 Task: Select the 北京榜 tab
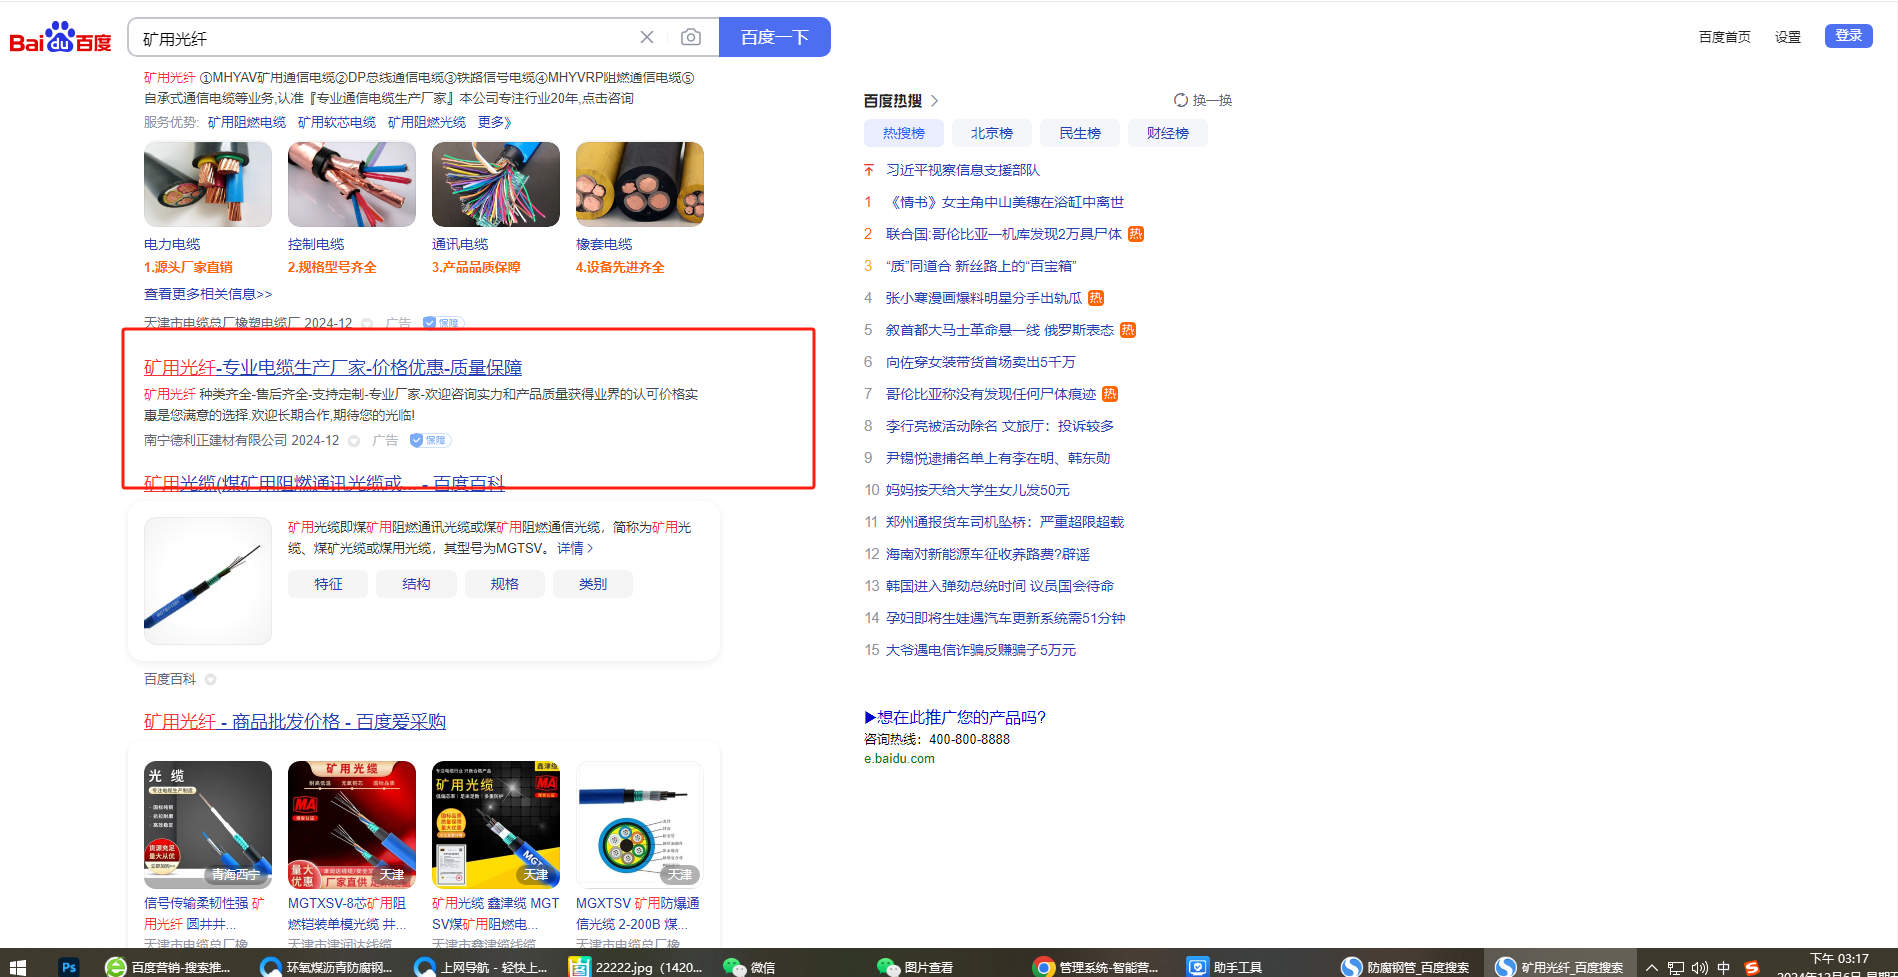[x=991, y=133]
